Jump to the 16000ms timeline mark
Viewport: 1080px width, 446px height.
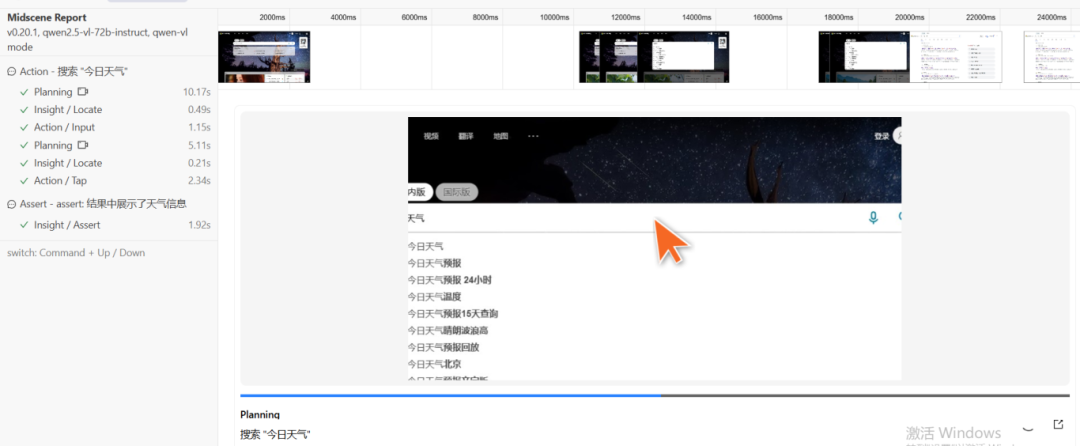point(767,17)
